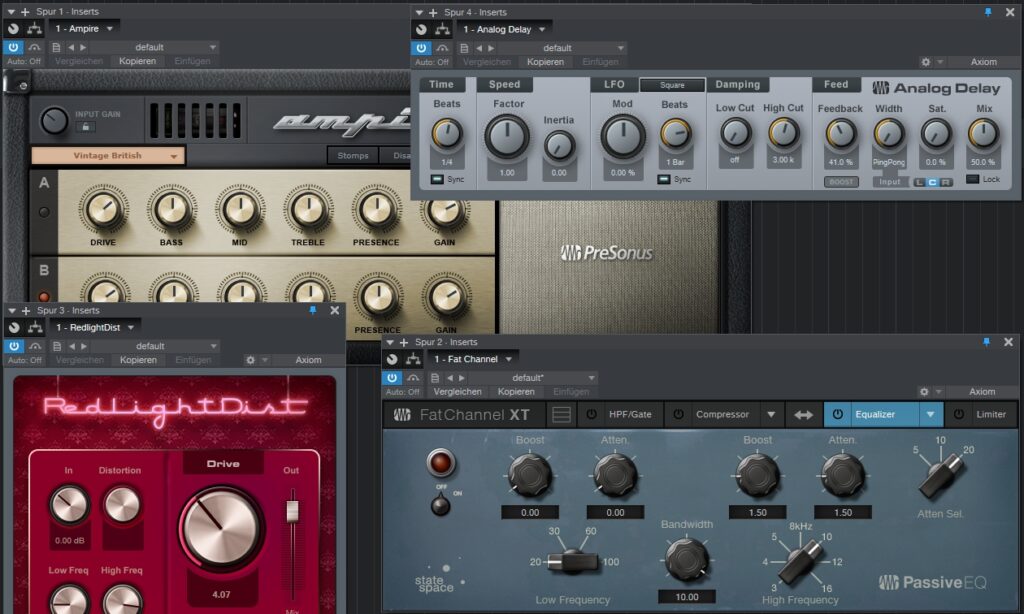Open preset file menu icon in Spur 1
The height and width of the screenshot is (614, 1024).
coord(56,47)
